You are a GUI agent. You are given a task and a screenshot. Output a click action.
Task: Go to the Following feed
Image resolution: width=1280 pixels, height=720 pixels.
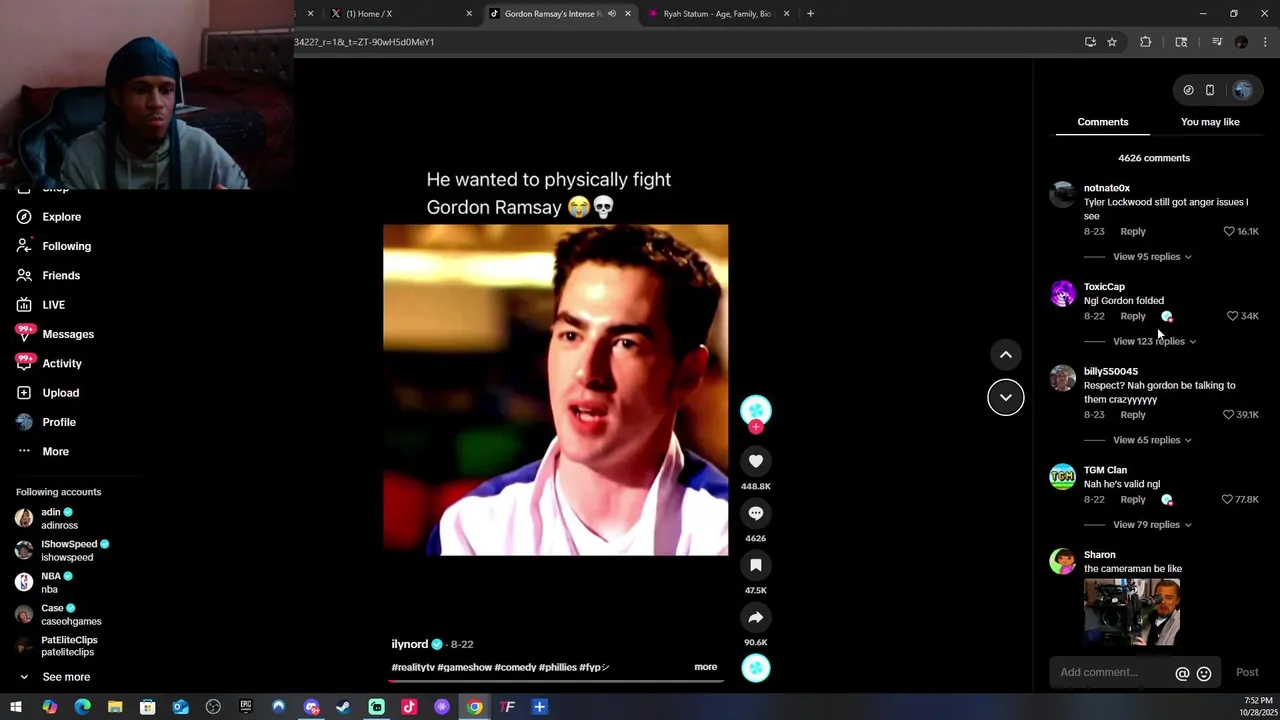point(54,246)
